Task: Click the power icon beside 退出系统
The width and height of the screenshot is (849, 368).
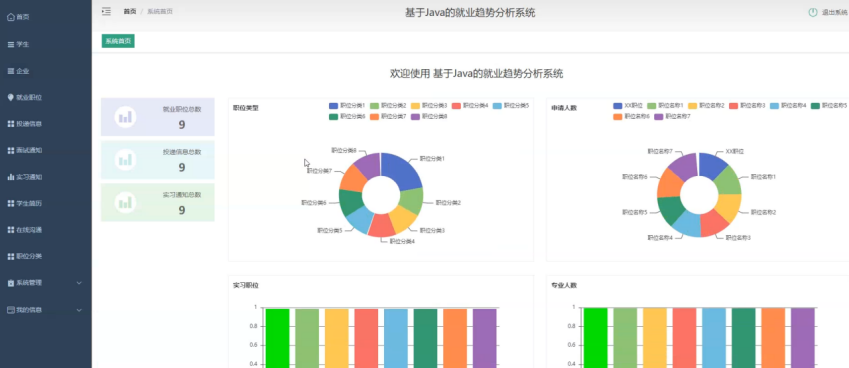Action: tap(812, 12)
